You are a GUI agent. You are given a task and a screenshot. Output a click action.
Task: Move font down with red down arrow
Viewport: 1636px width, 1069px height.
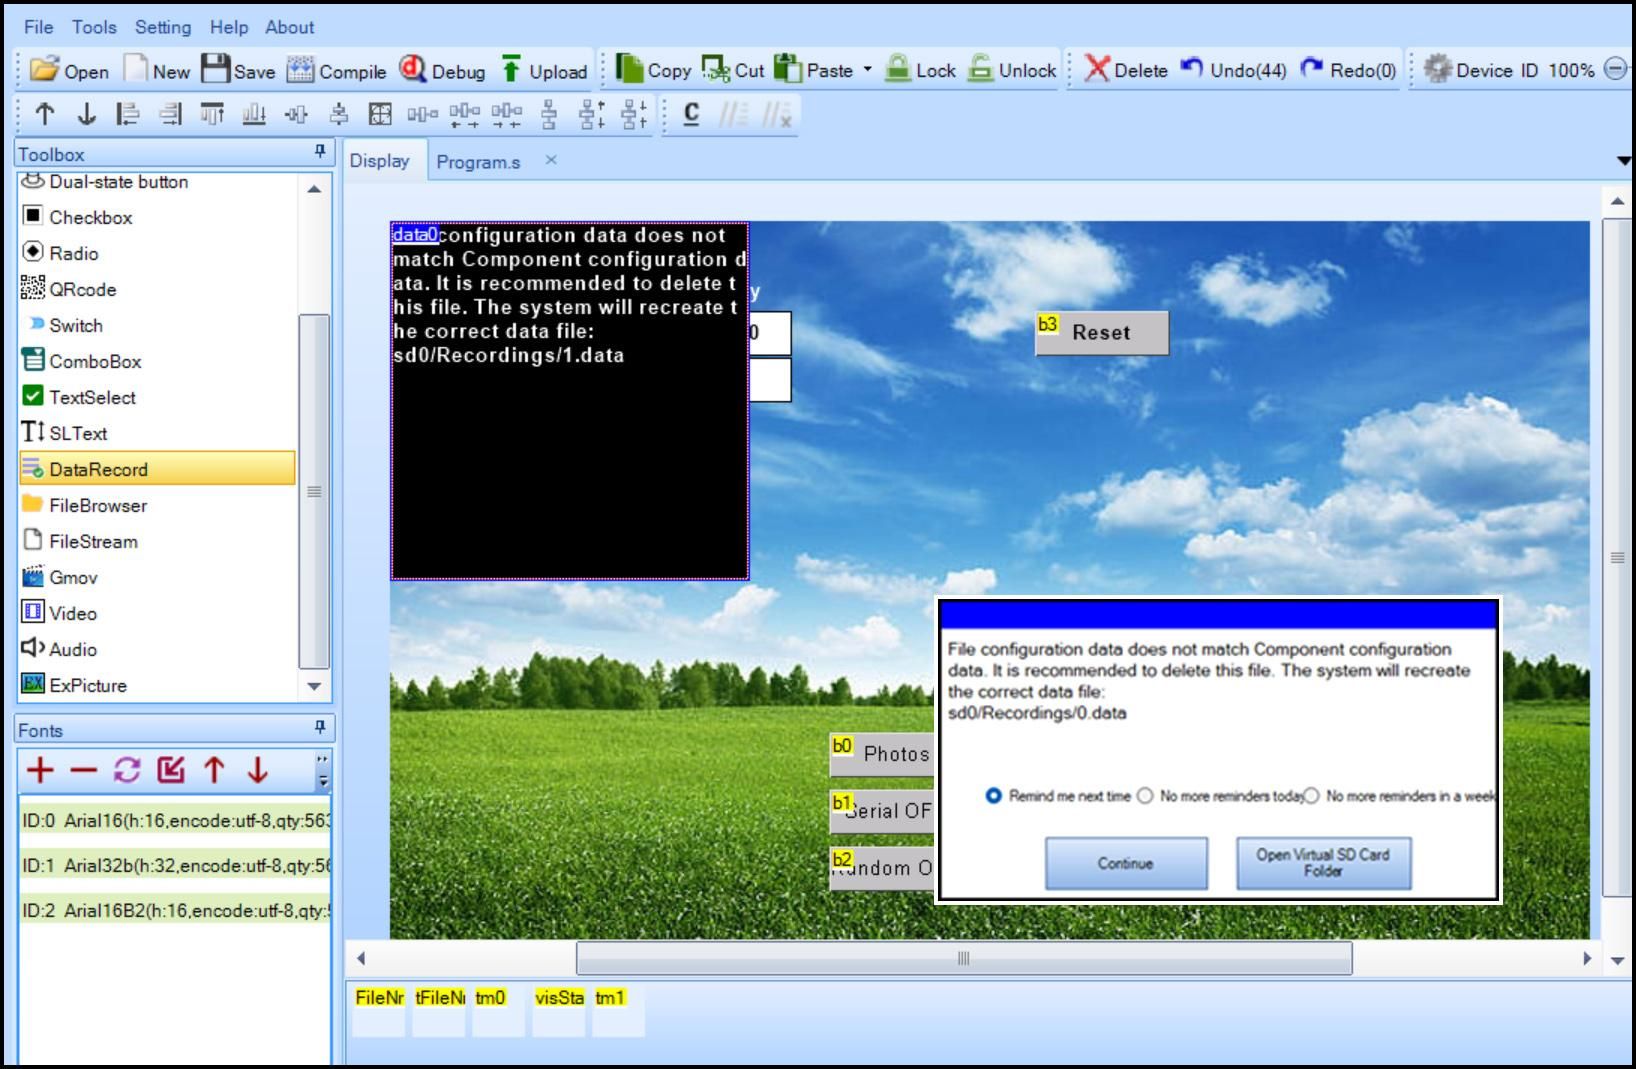[258, 769]
